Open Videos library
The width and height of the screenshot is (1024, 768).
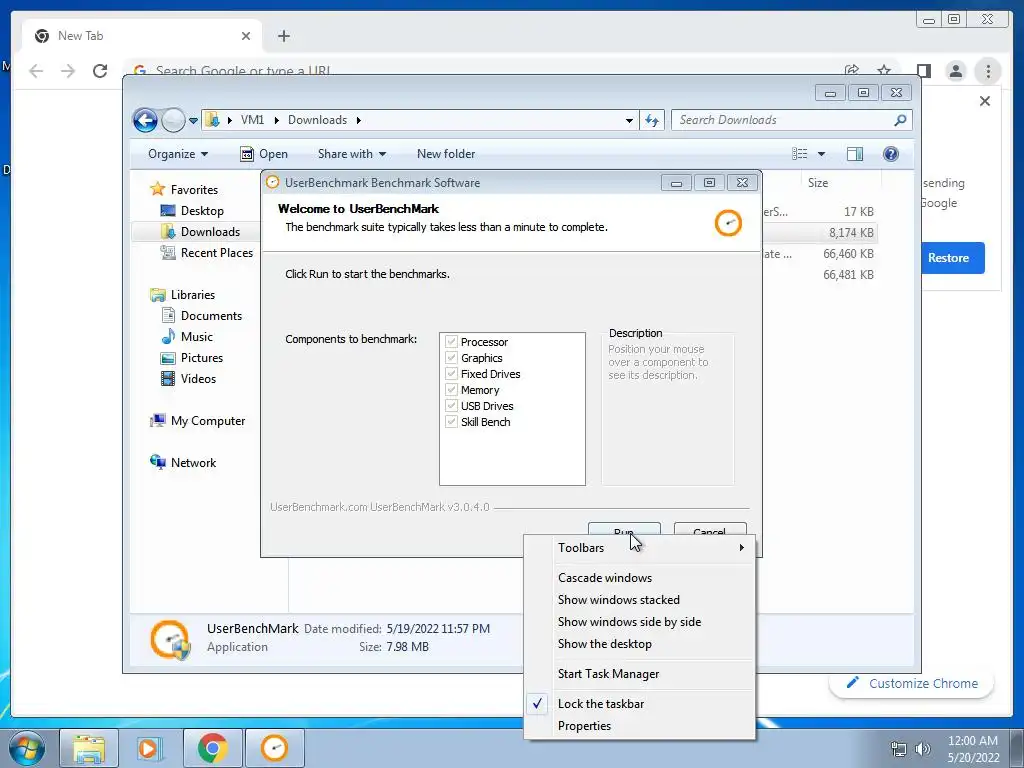[188, 379]
